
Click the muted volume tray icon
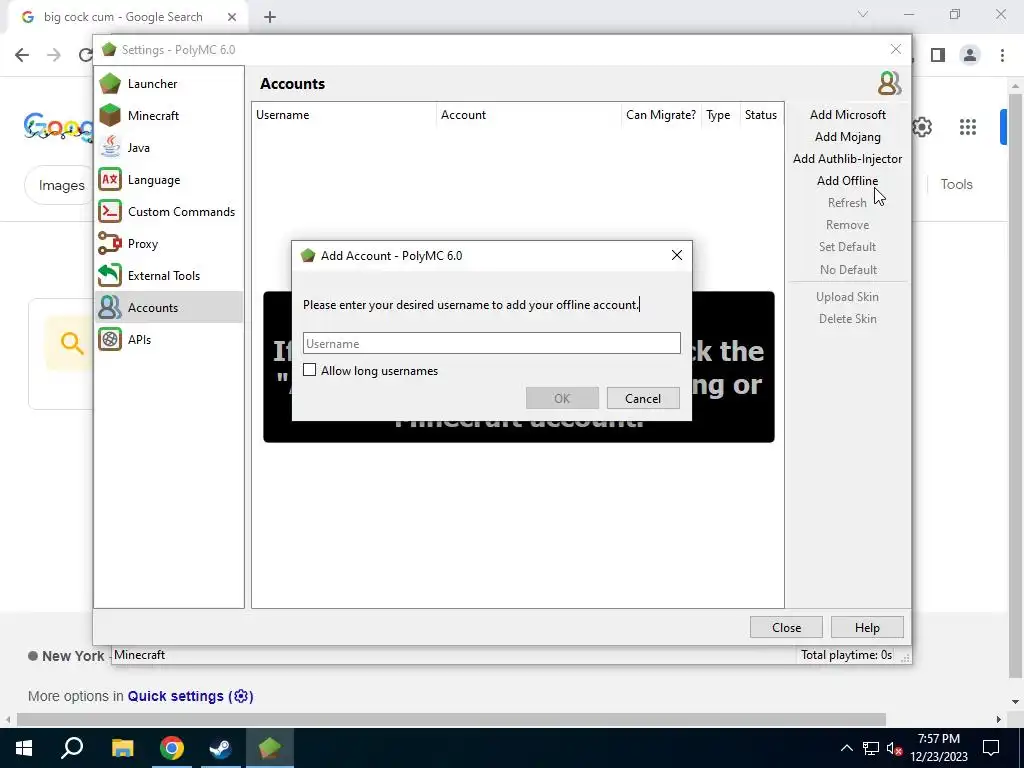pyautogui.click(x=894, y=748)
